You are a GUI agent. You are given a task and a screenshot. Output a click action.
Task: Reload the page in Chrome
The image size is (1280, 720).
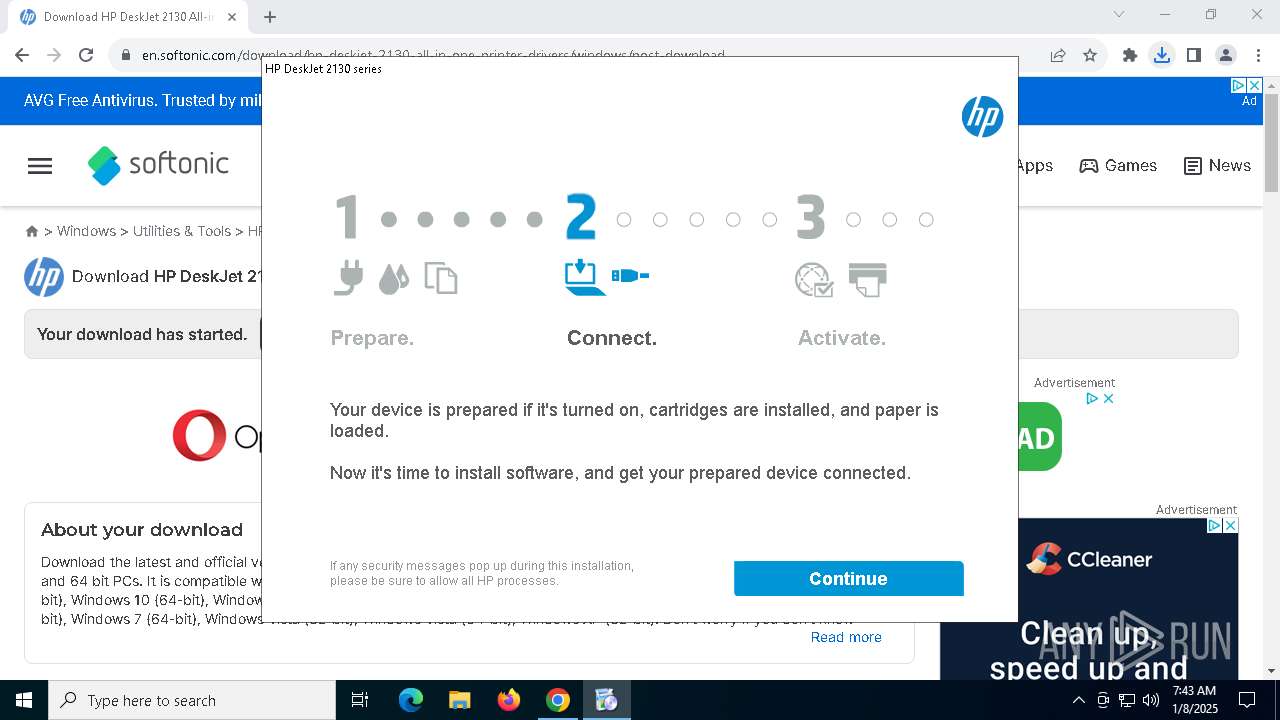[x=86, y=55]
